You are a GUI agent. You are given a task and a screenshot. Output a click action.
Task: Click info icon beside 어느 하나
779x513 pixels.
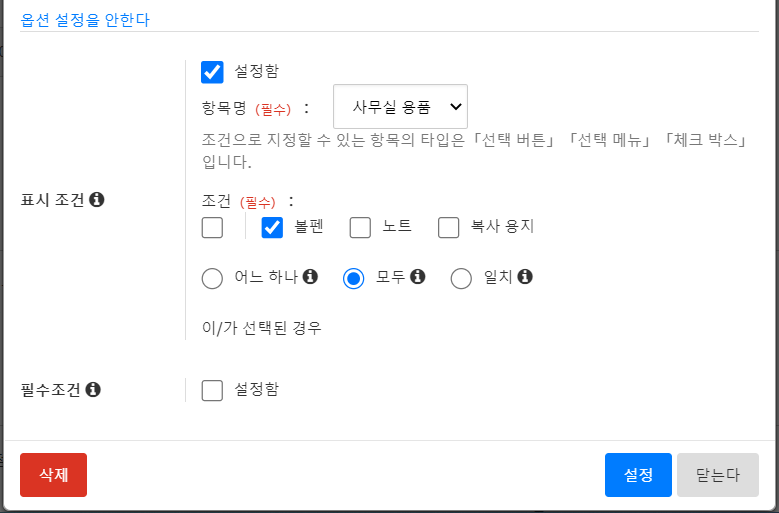pos(310,277)
